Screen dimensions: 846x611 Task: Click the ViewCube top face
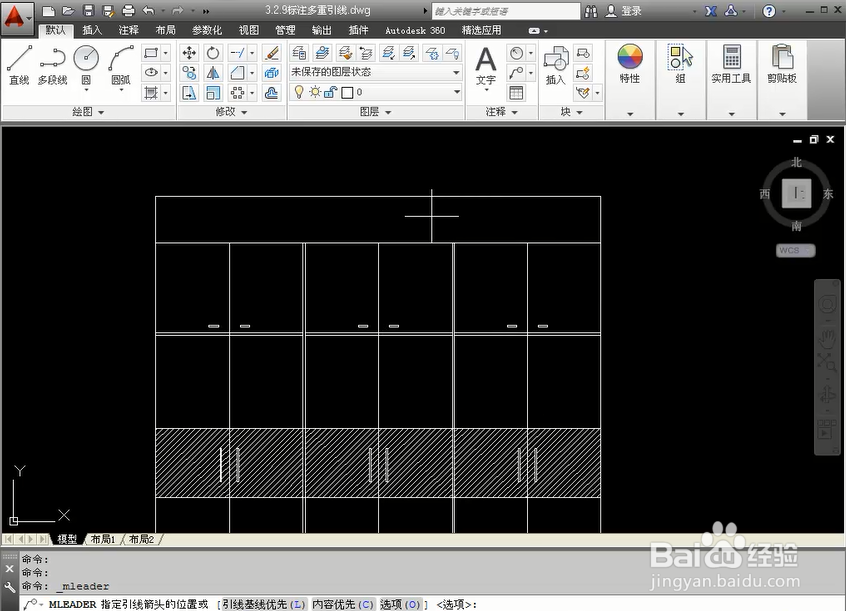(x=796, y=193)
